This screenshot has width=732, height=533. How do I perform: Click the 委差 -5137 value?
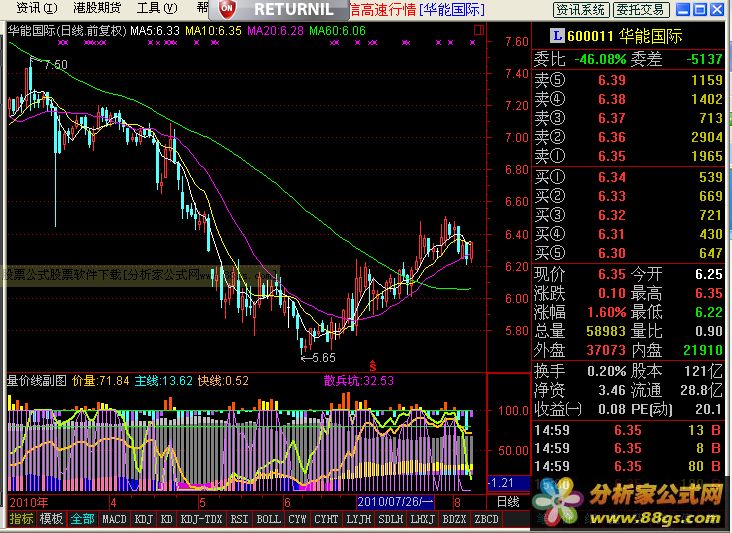(704, 59)
